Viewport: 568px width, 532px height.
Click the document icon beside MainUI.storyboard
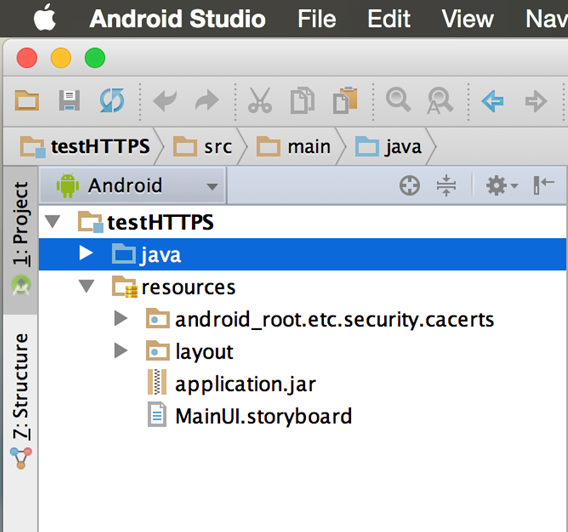157,414
